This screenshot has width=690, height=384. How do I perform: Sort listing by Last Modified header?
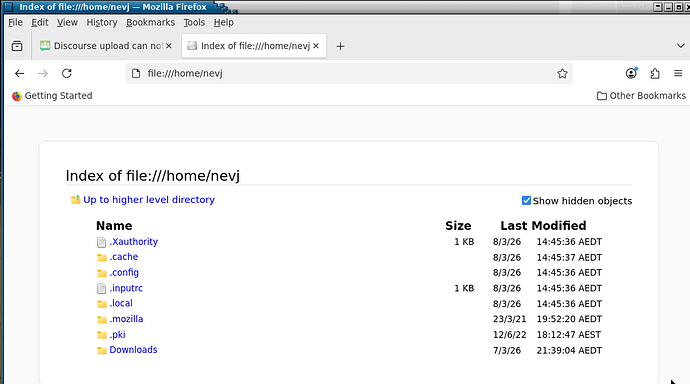tap(543, 226)
